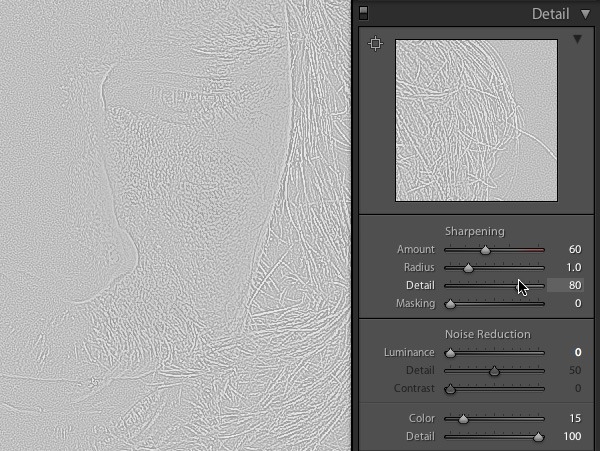Collapse the Detail panel header triangle
The width and height of the screenshot is (600, 451).
pyautogui.click(x=585, y=15)
